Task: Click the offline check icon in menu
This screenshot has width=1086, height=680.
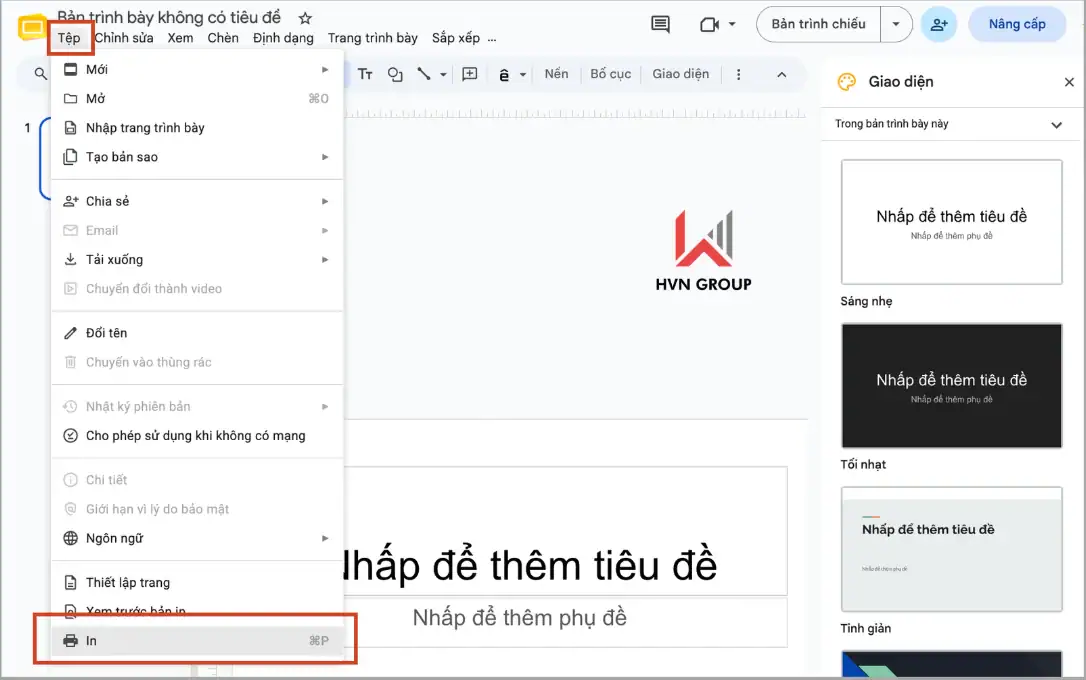Action: tap(71, 436)
